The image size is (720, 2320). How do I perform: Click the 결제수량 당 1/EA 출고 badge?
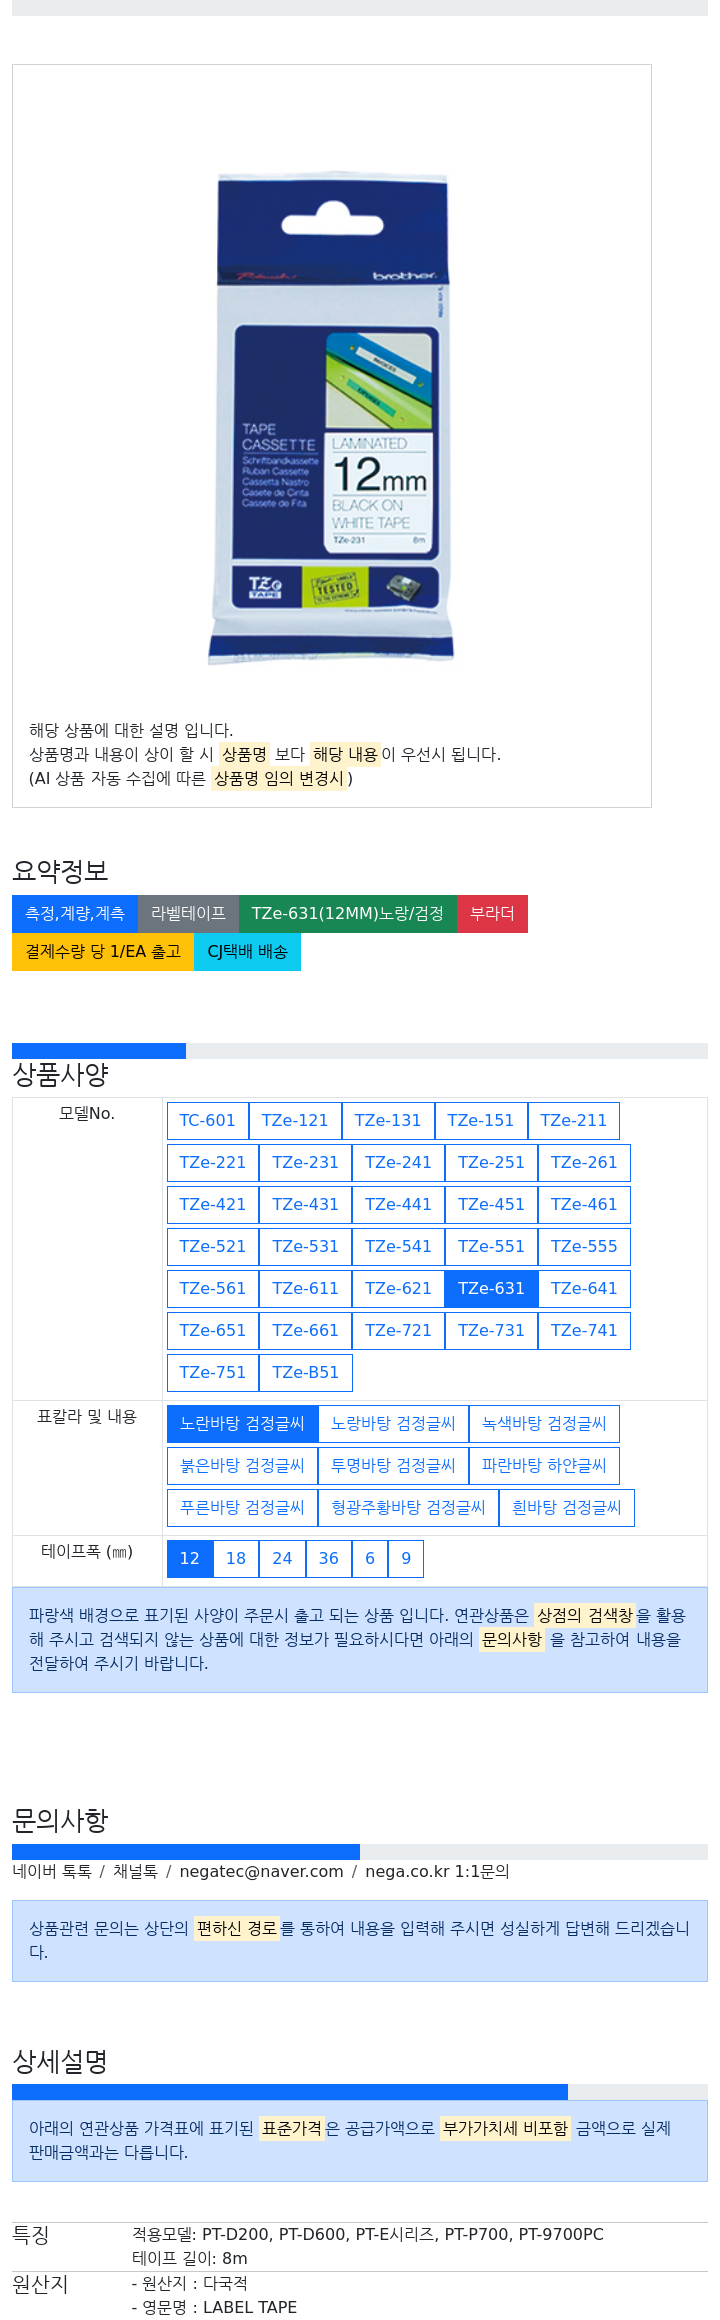coord(103,952)
